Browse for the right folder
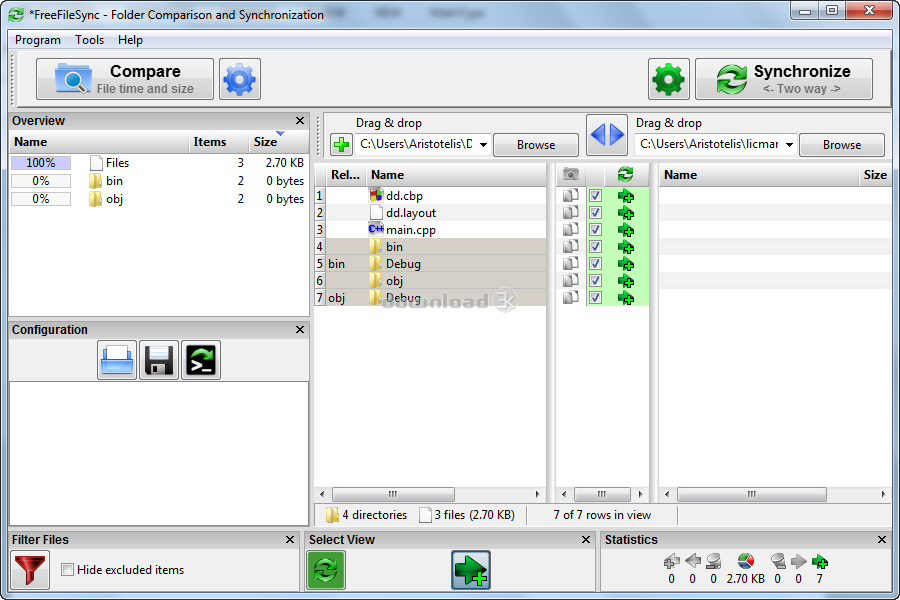Viewport: 900px width, 600px height. (x=841, y=145)
